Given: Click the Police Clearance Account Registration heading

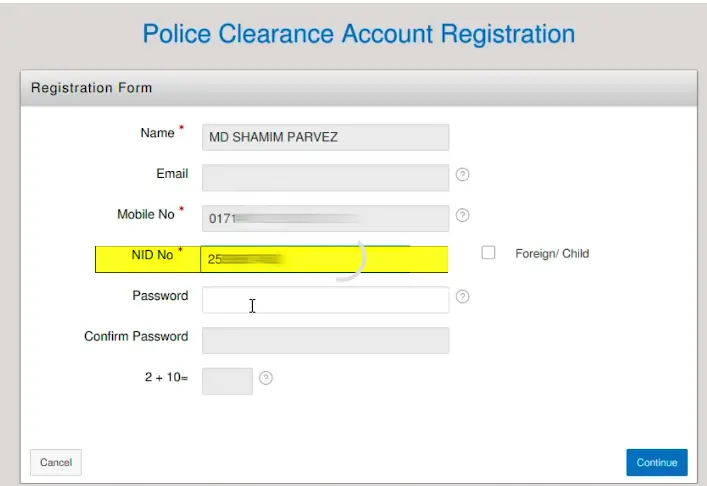Looking at the screenshot, I should (x=358, y=34).
